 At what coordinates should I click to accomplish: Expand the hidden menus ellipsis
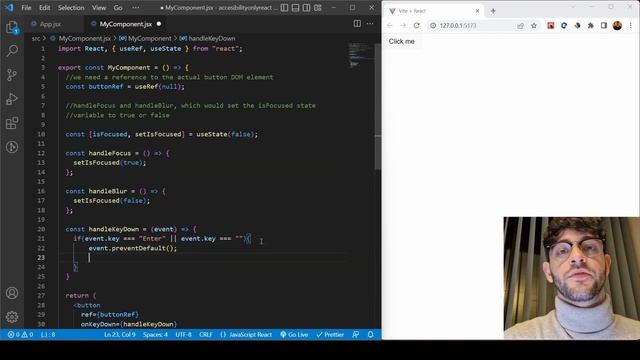point(136,8)
